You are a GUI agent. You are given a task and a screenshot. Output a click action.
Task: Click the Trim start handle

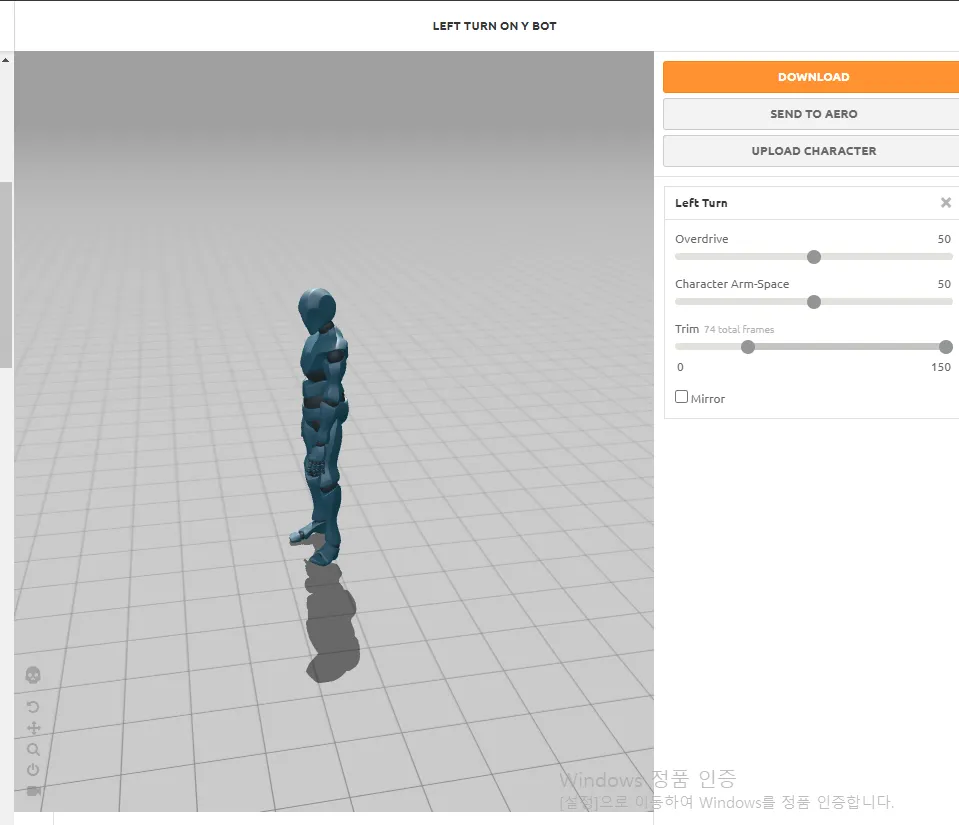point(747,347)
